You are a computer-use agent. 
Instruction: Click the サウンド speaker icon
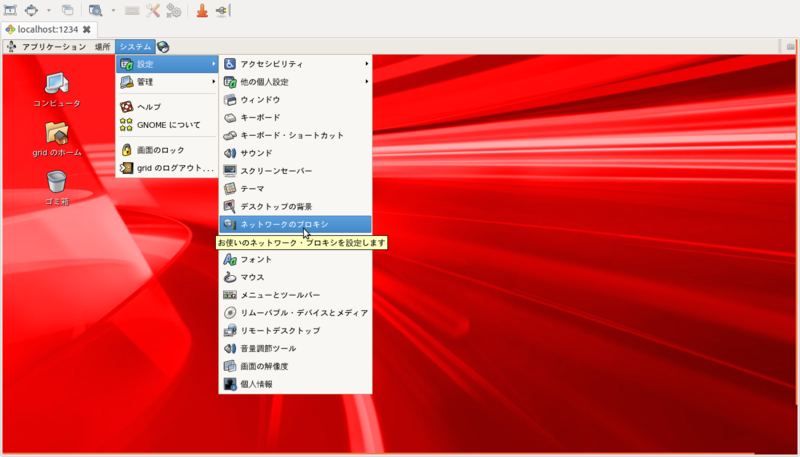(230, 153)
